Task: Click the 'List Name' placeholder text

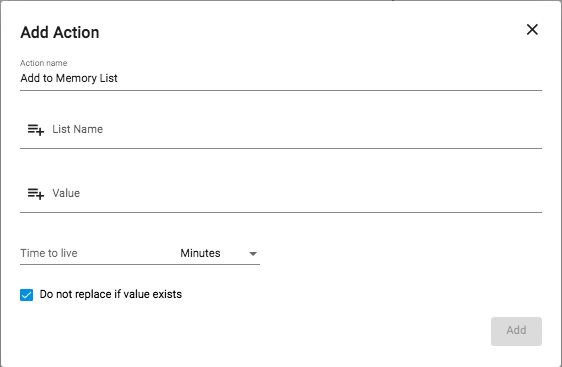Action: (x=77, y=129)
